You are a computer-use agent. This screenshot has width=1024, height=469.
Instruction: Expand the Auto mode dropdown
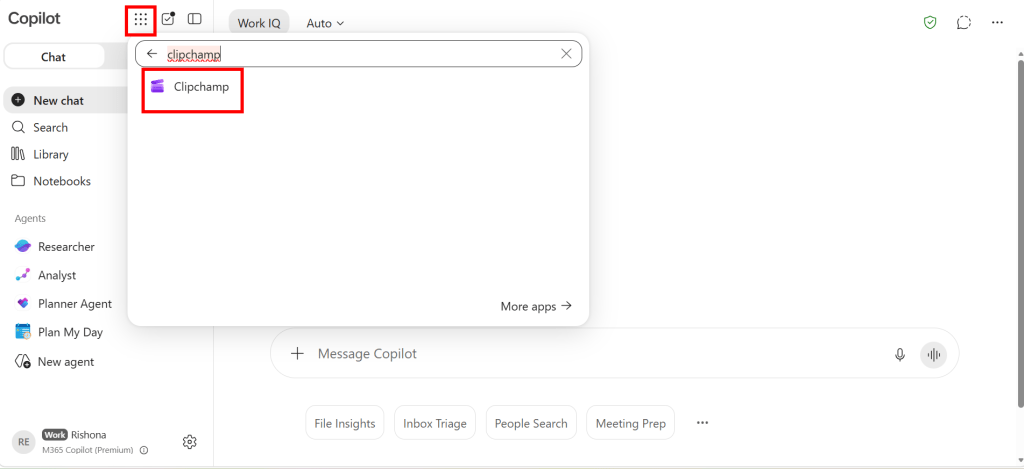pyautogui.click(x=325, y=23)
